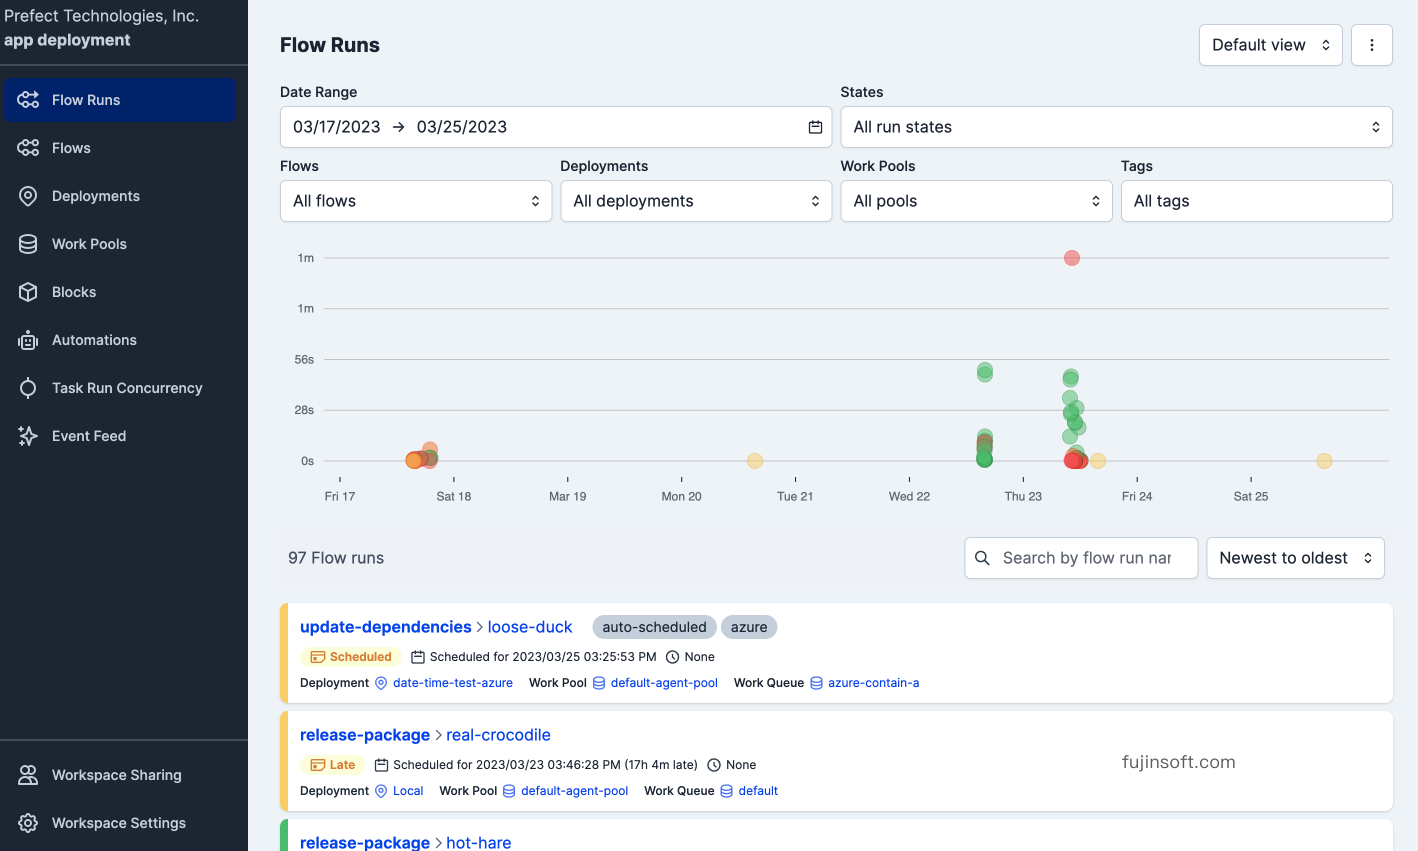1418x851 pixels.
Task: Click the Event Feed sparkle icon
Action: pos(28,436)
